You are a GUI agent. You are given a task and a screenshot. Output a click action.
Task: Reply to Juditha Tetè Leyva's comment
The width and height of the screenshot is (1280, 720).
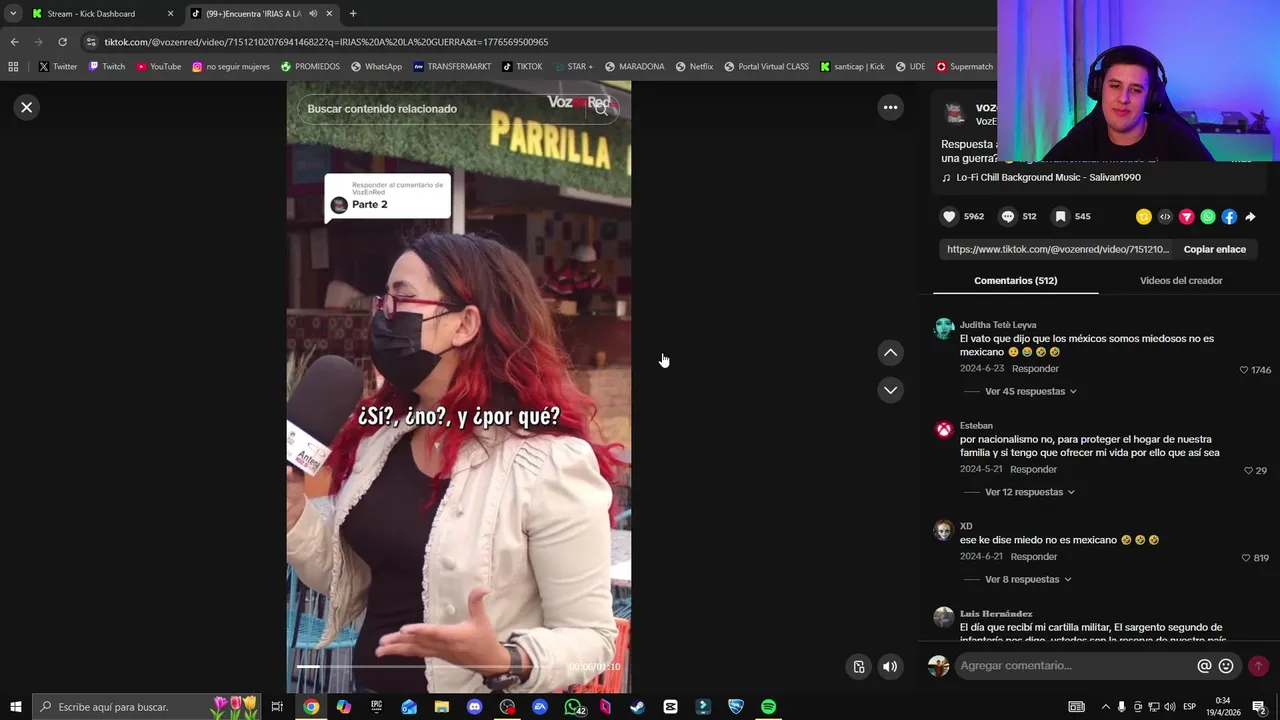[1035, 369]
